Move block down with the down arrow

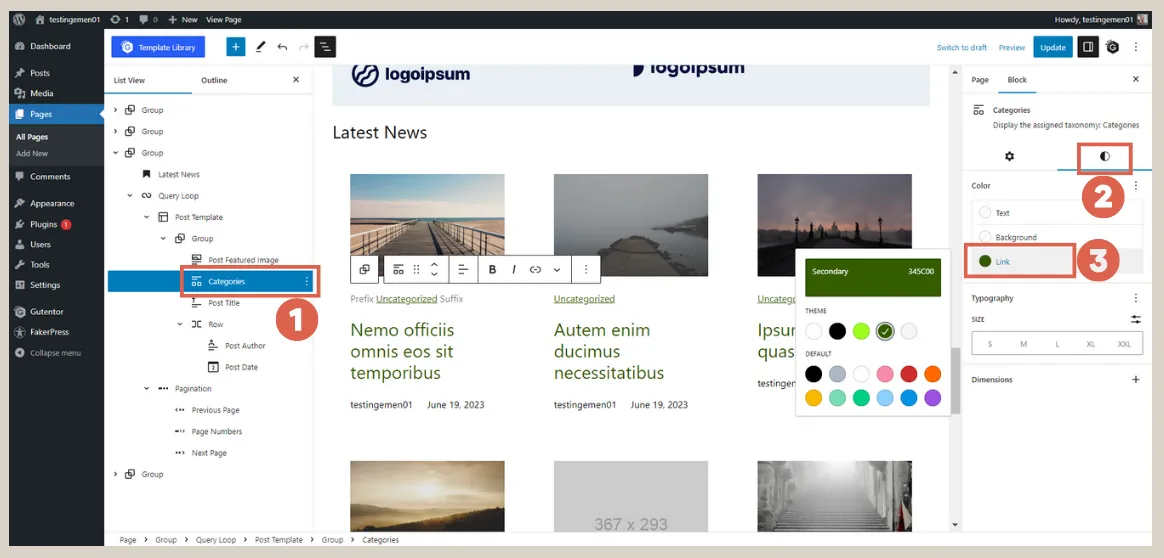tap(435, 275)
